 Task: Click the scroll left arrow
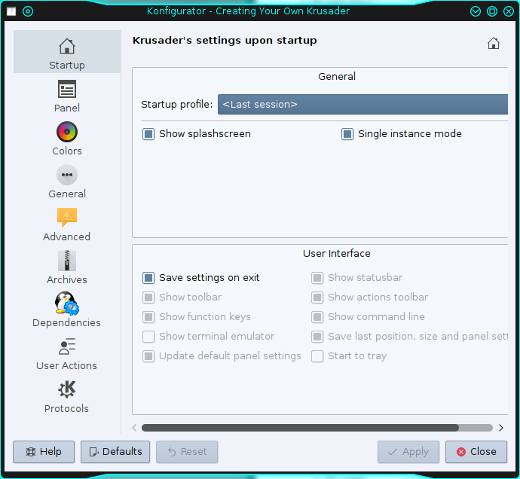[134, 428]
